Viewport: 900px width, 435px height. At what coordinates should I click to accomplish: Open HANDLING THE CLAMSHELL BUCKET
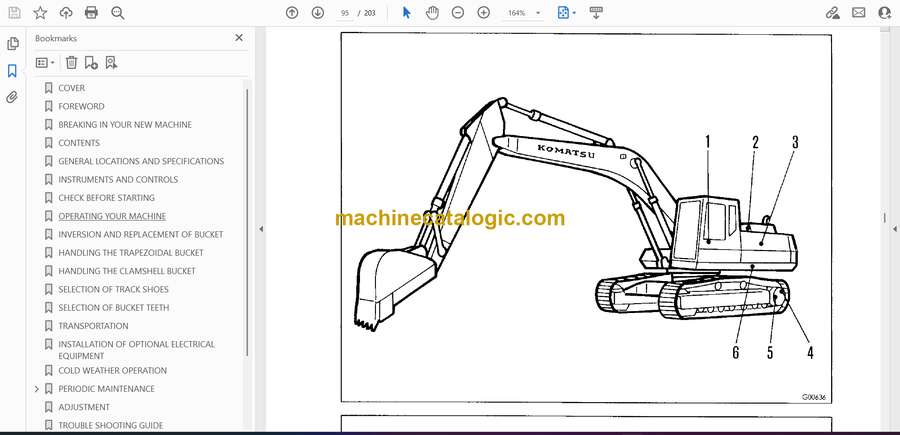127,271
